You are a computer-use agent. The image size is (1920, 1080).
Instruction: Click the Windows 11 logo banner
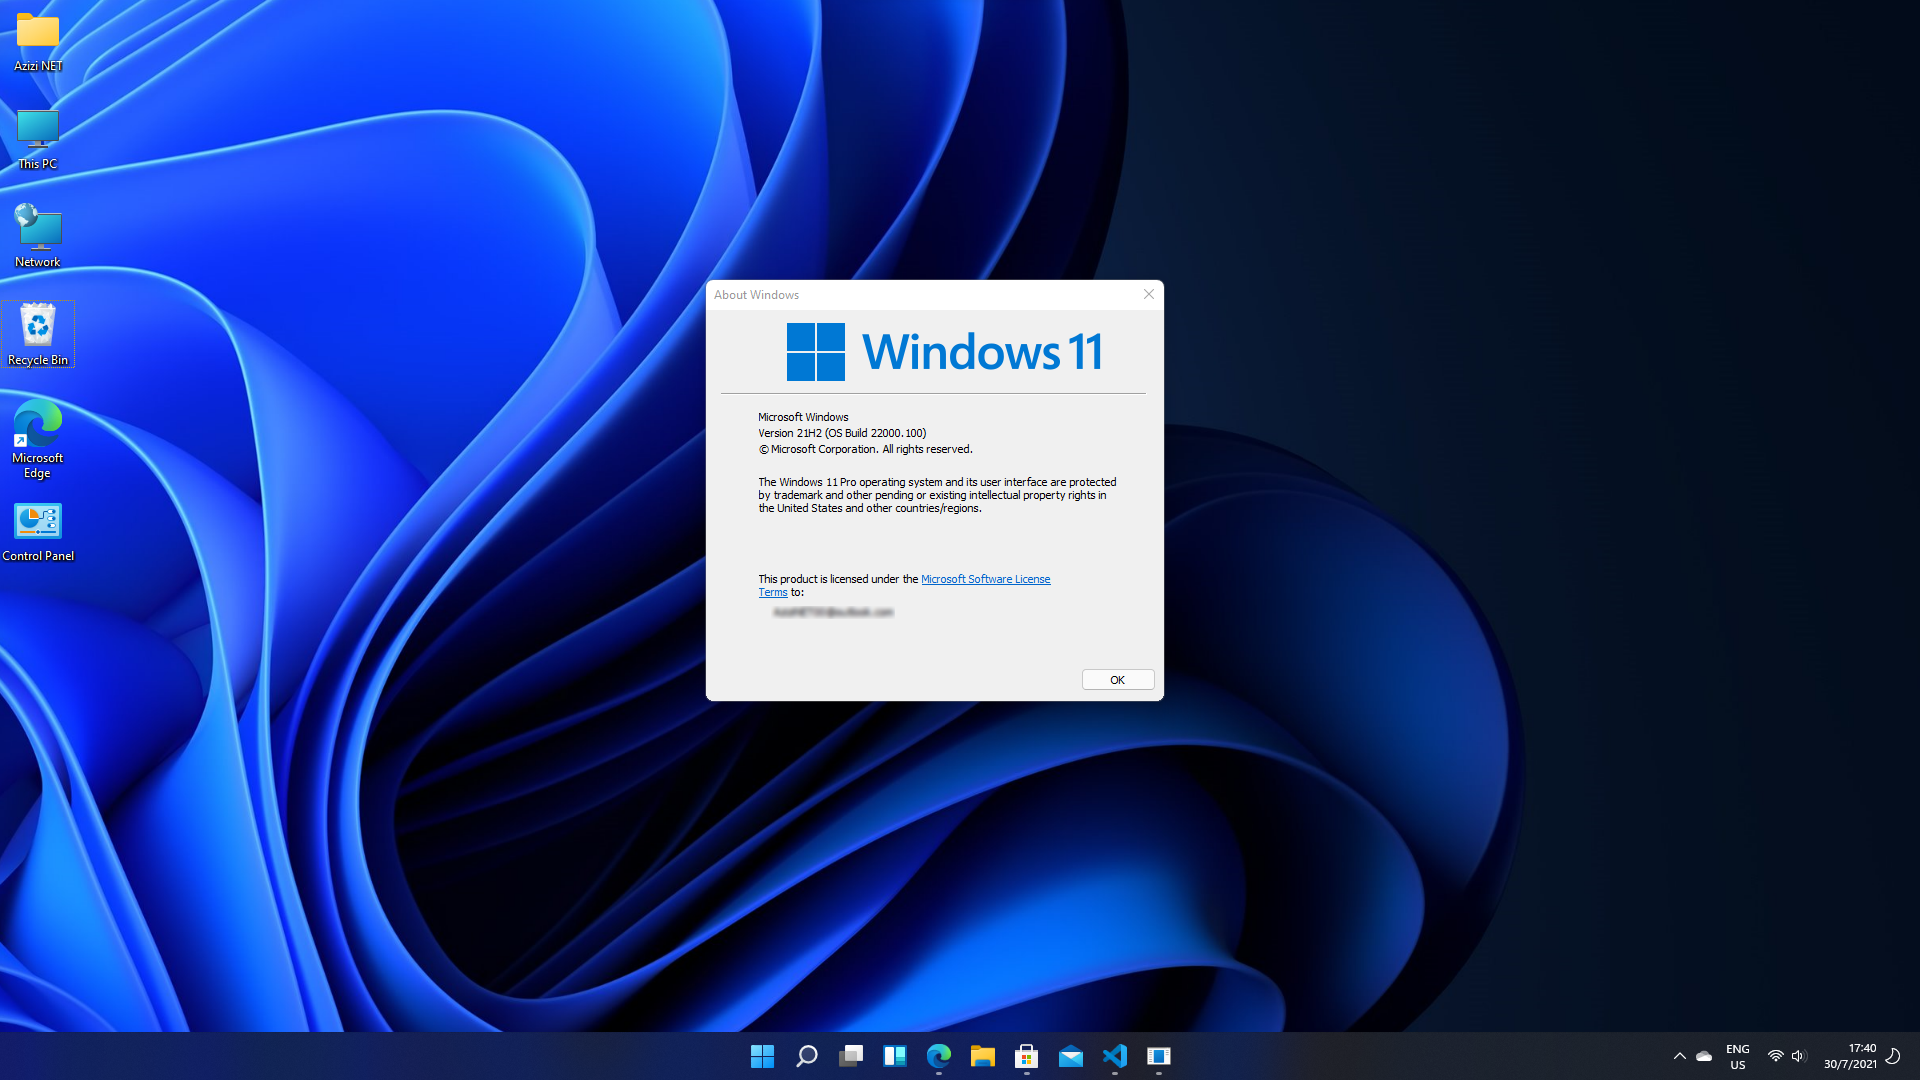[x=944, y=352]
